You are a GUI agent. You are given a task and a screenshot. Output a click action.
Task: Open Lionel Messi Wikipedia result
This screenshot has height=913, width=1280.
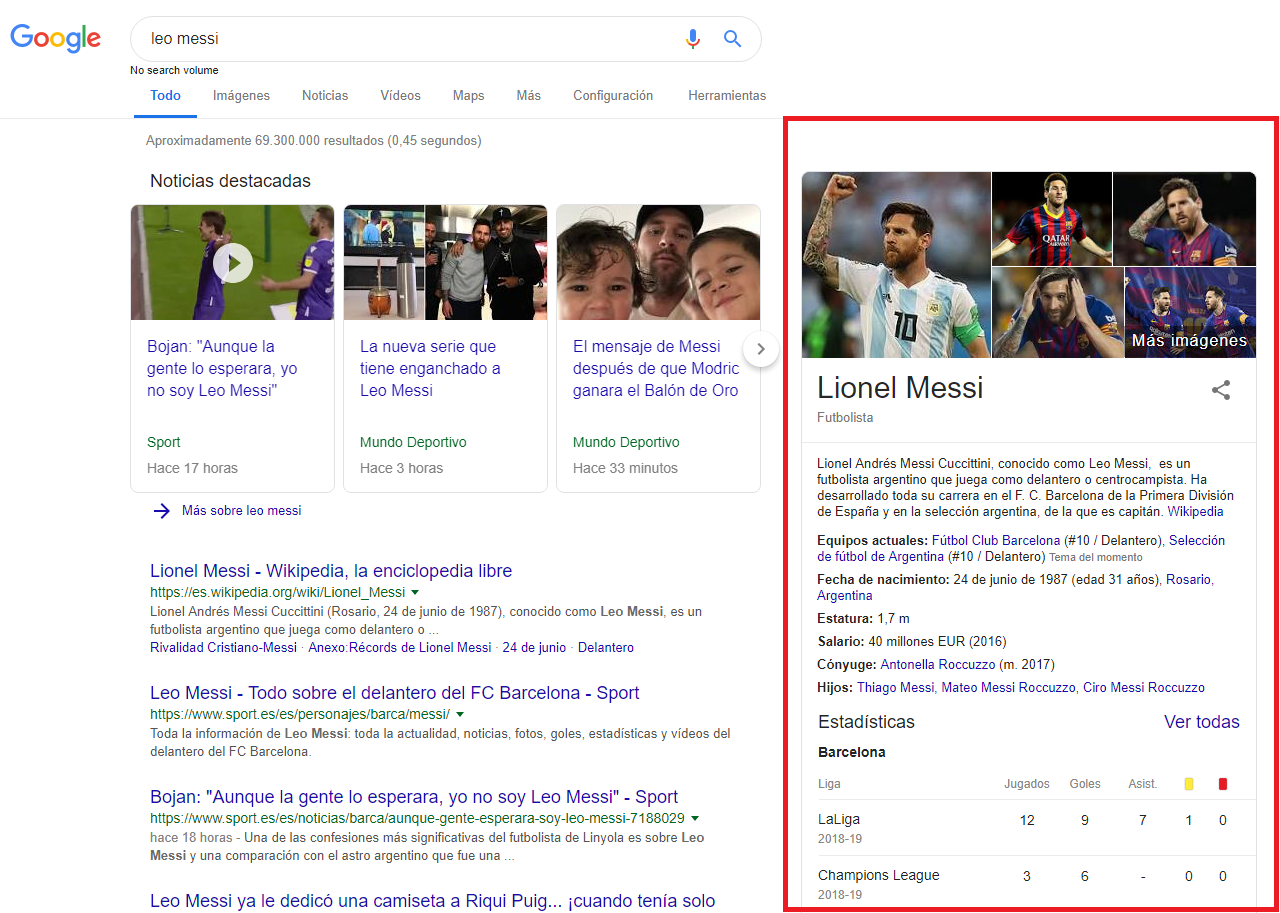coord(331,571)
